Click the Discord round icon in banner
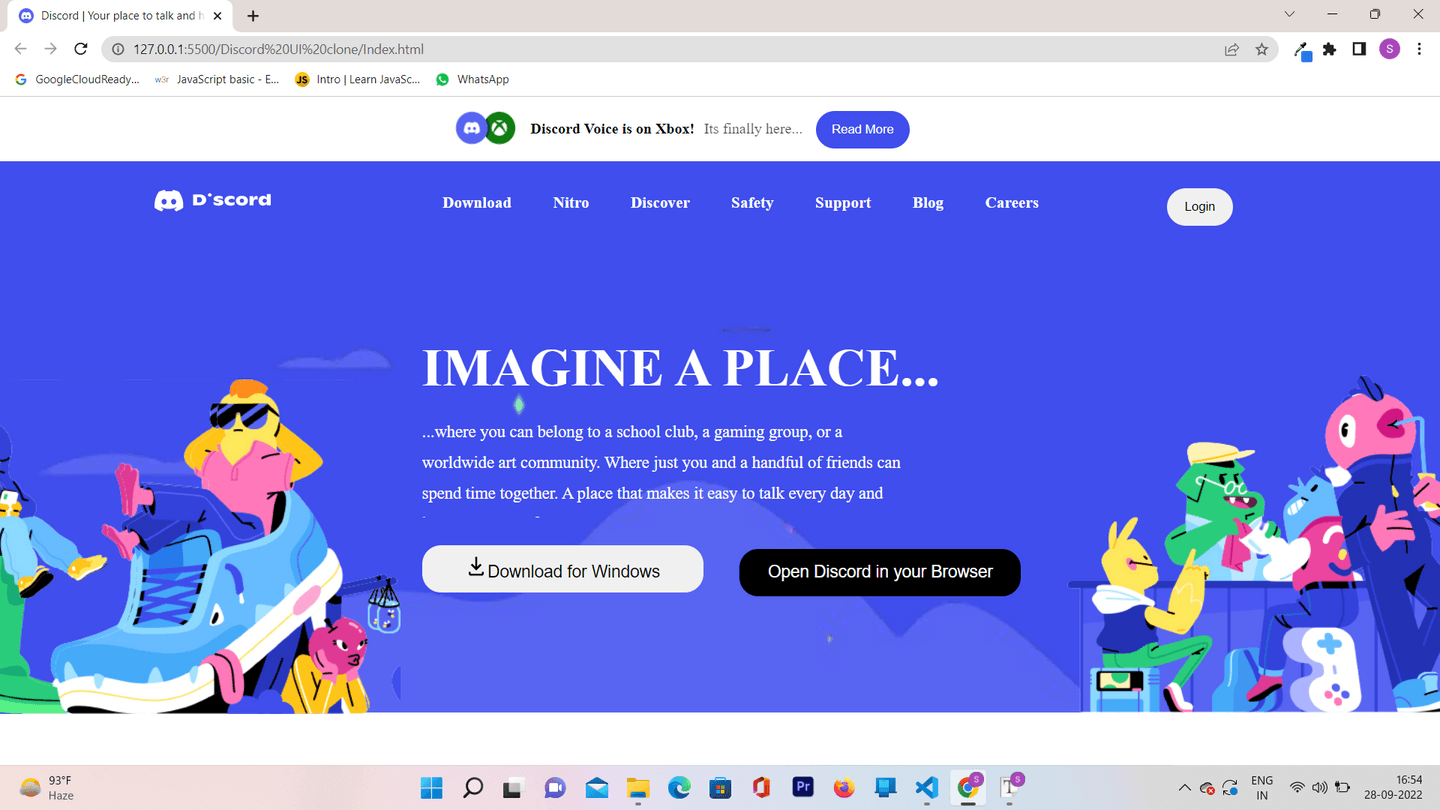This screenshot has height=810, width=1440. tap(472, 128)
